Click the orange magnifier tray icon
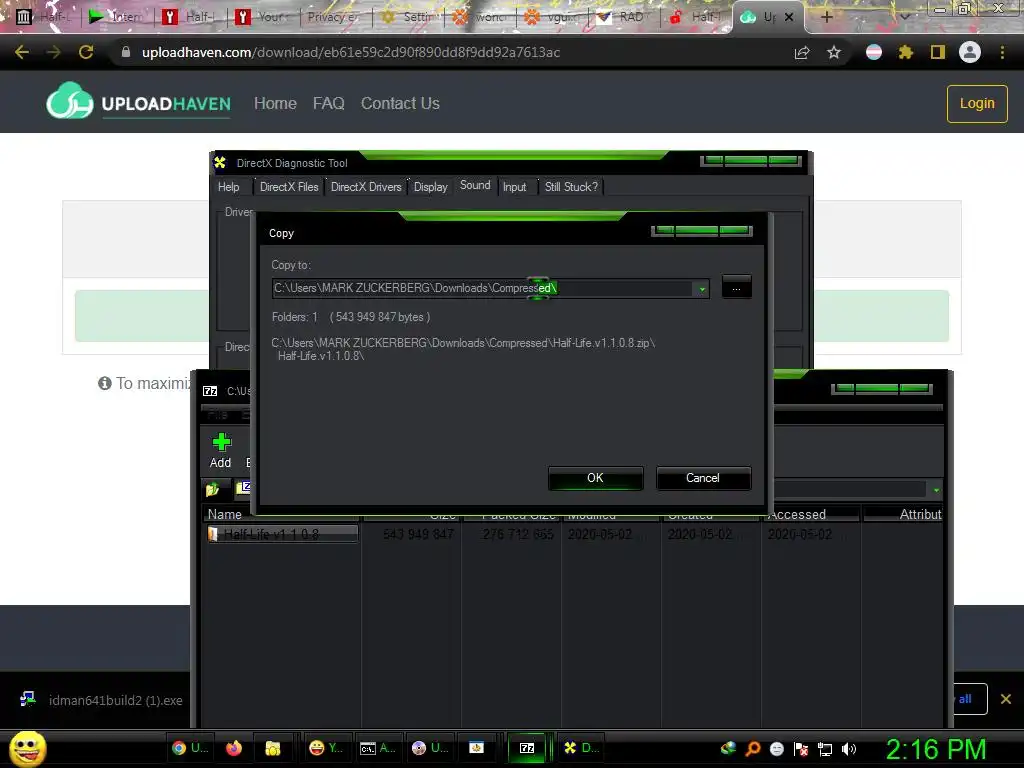This screenshot has width=1024, height=768. (x=753, y=749)
